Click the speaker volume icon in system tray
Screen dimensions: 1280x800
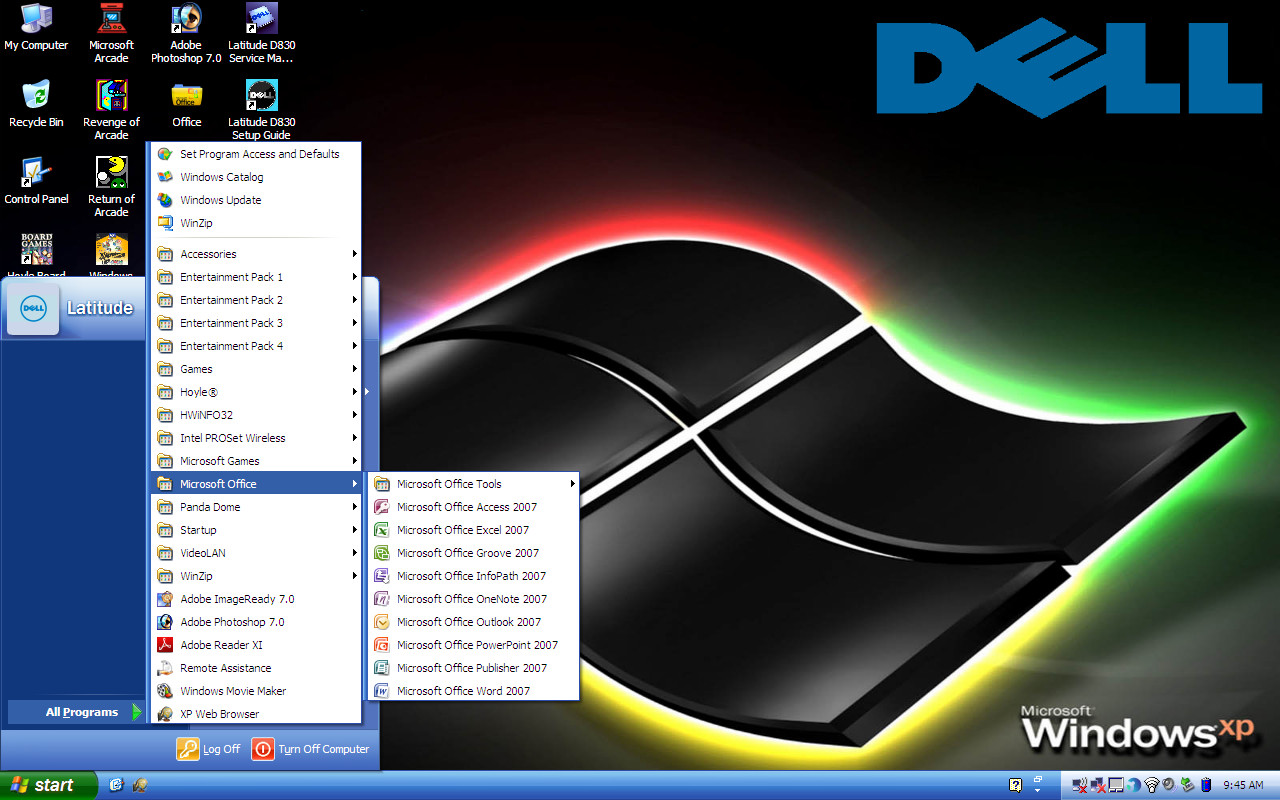point(1169,785)
